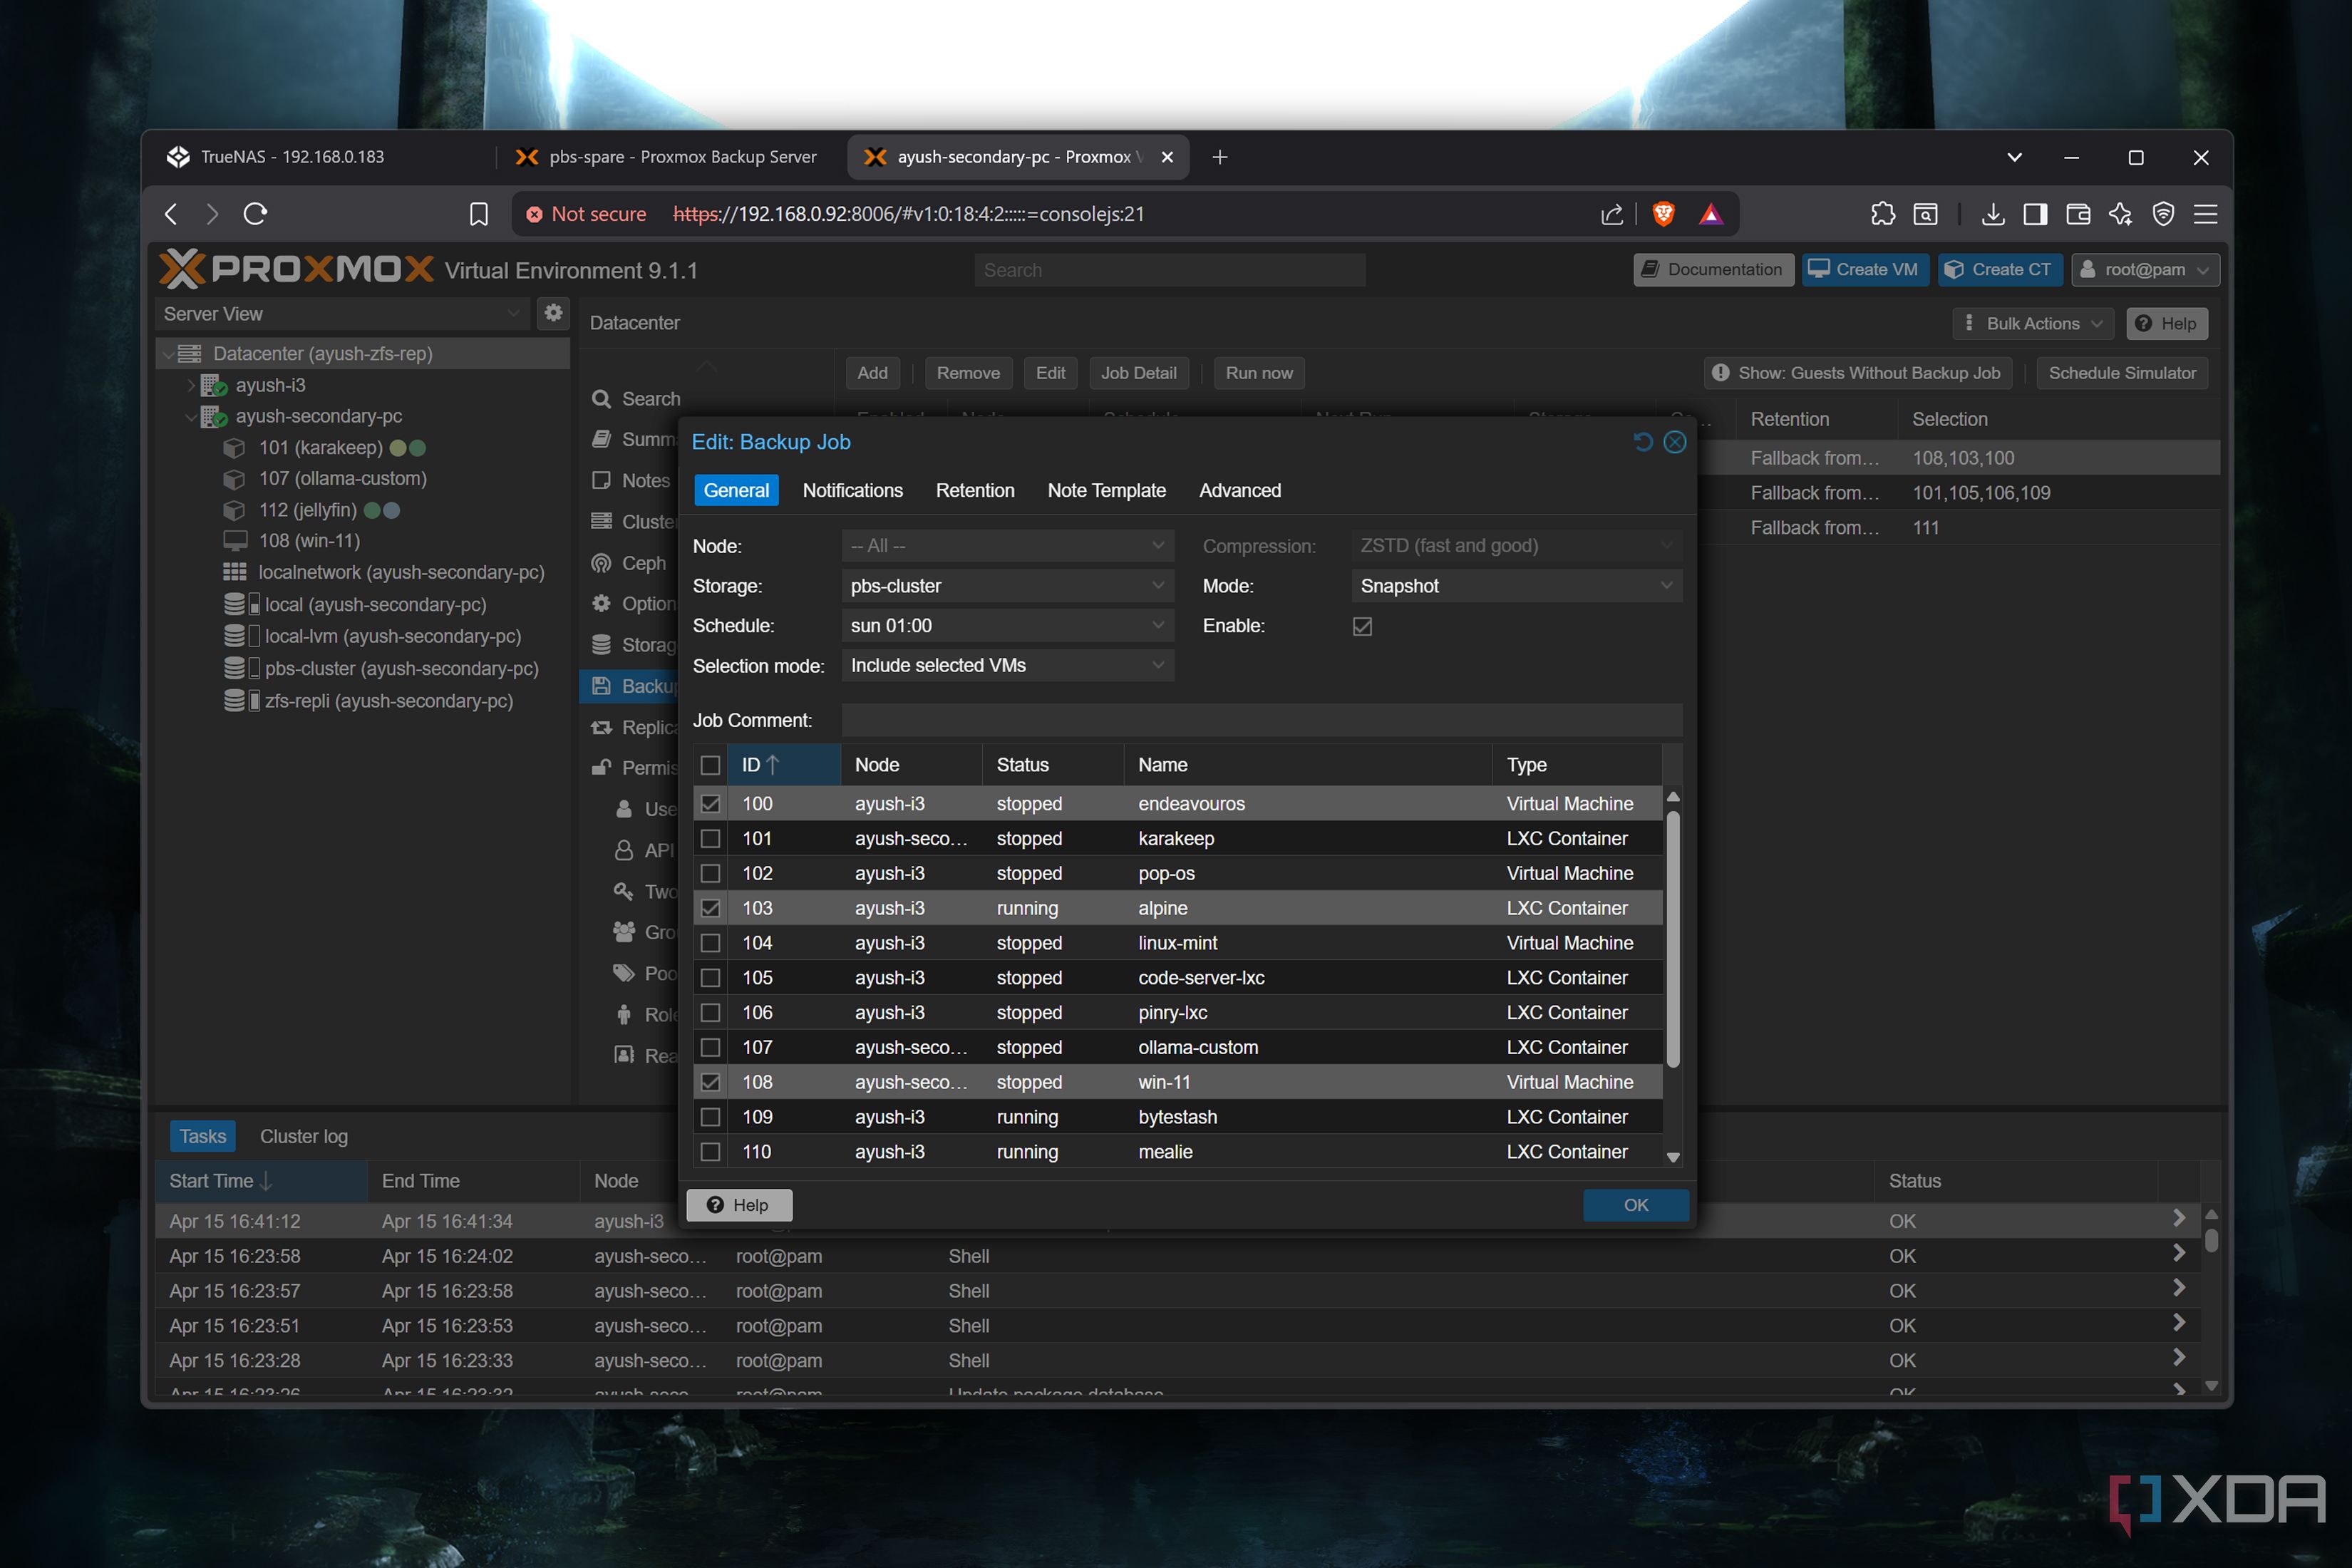
Task: Select zfs-repli storage in tree
Action: coord(388,701)
